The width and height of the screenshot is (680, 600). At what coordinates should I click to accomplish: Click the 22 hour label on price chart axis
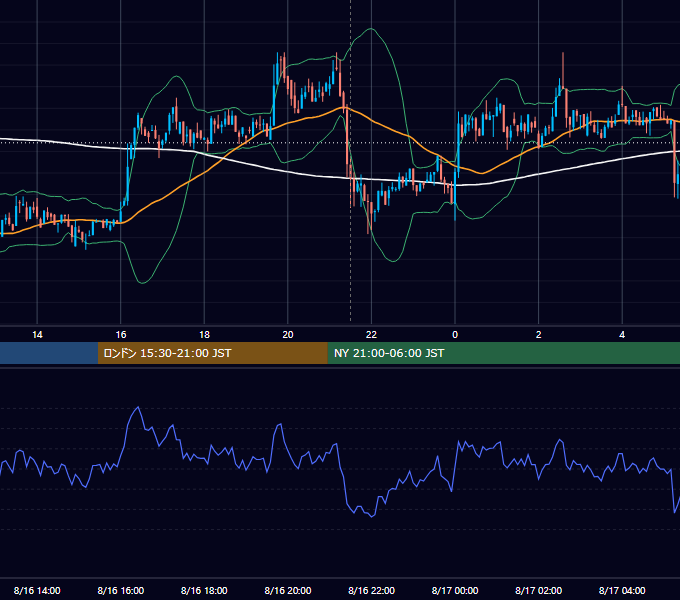371,335
